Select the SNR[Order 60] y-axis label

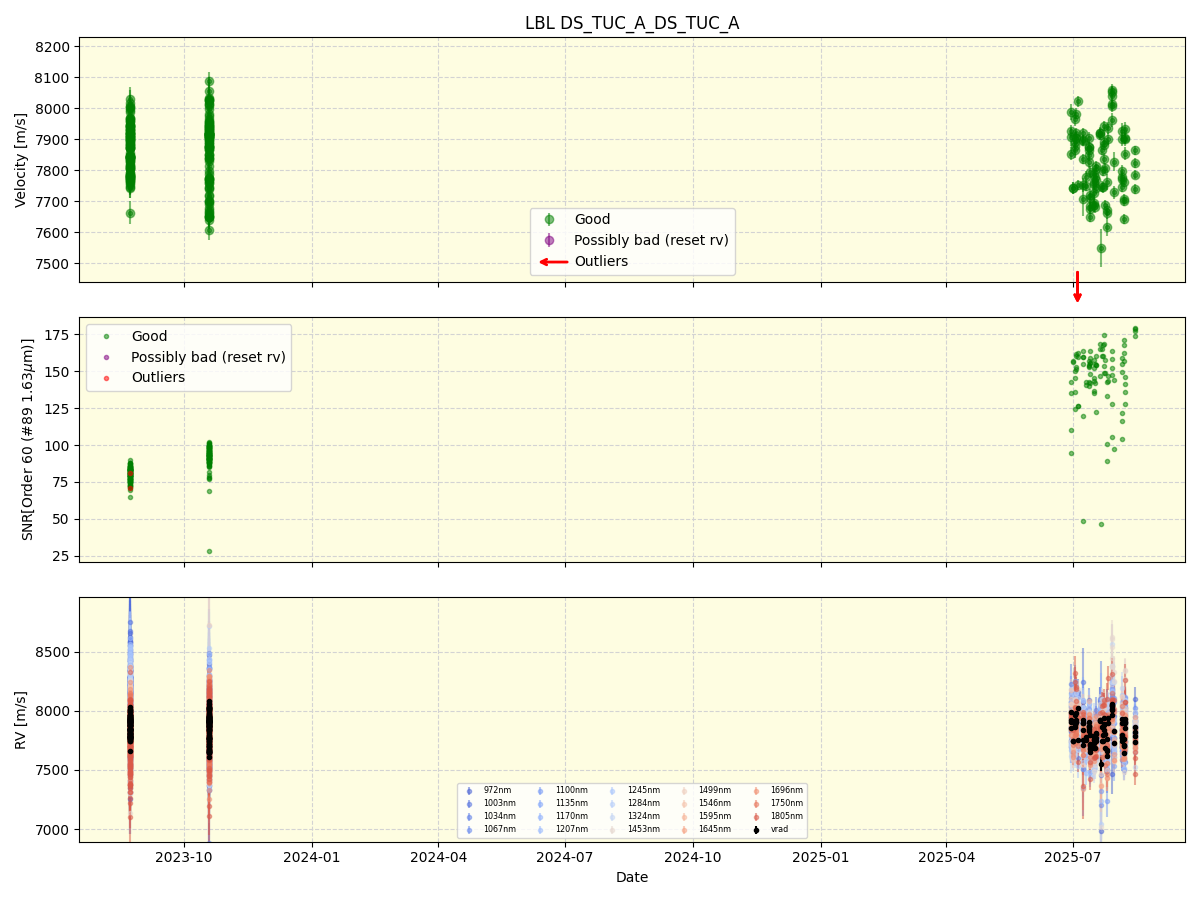coord(28,440)
